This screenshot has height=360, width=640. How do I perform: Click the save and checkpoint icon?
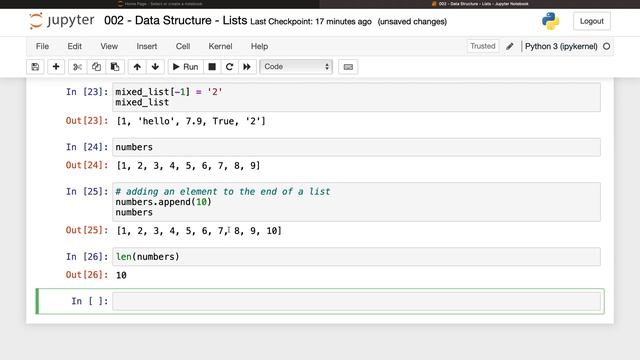35,67
